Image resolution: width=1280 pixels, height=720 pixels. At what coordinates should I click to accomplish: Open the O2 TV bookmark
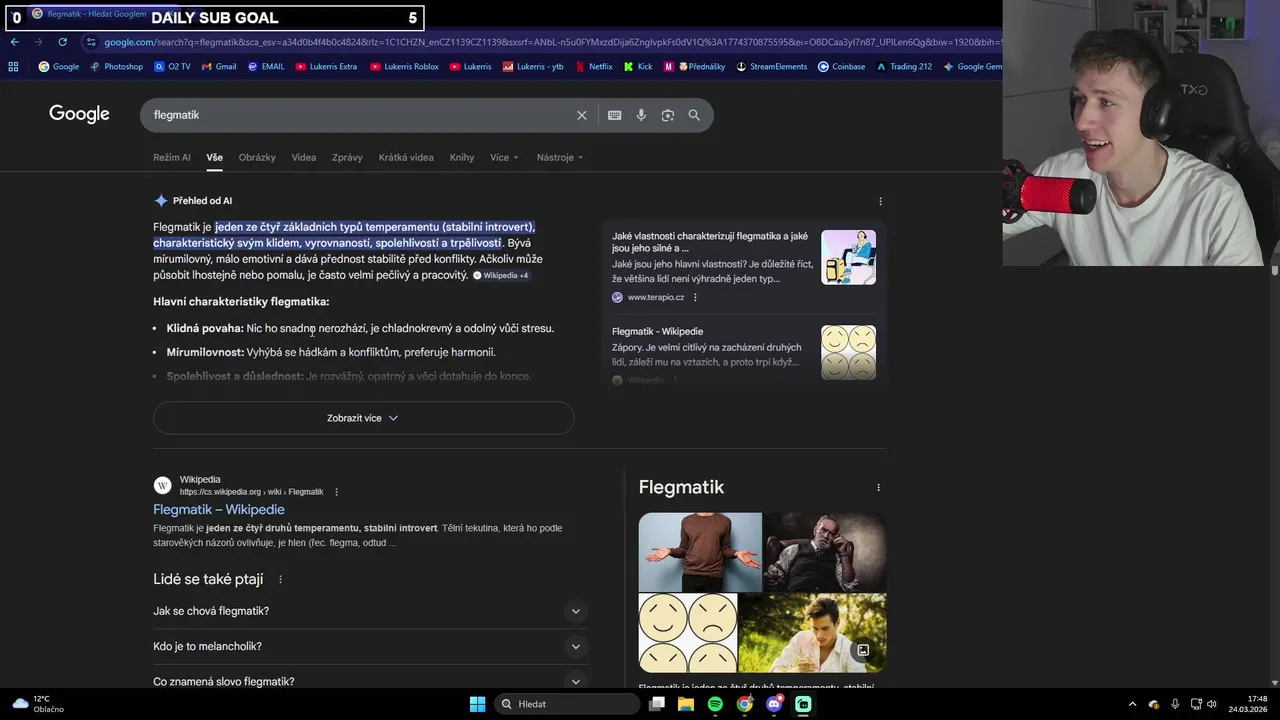172,67
